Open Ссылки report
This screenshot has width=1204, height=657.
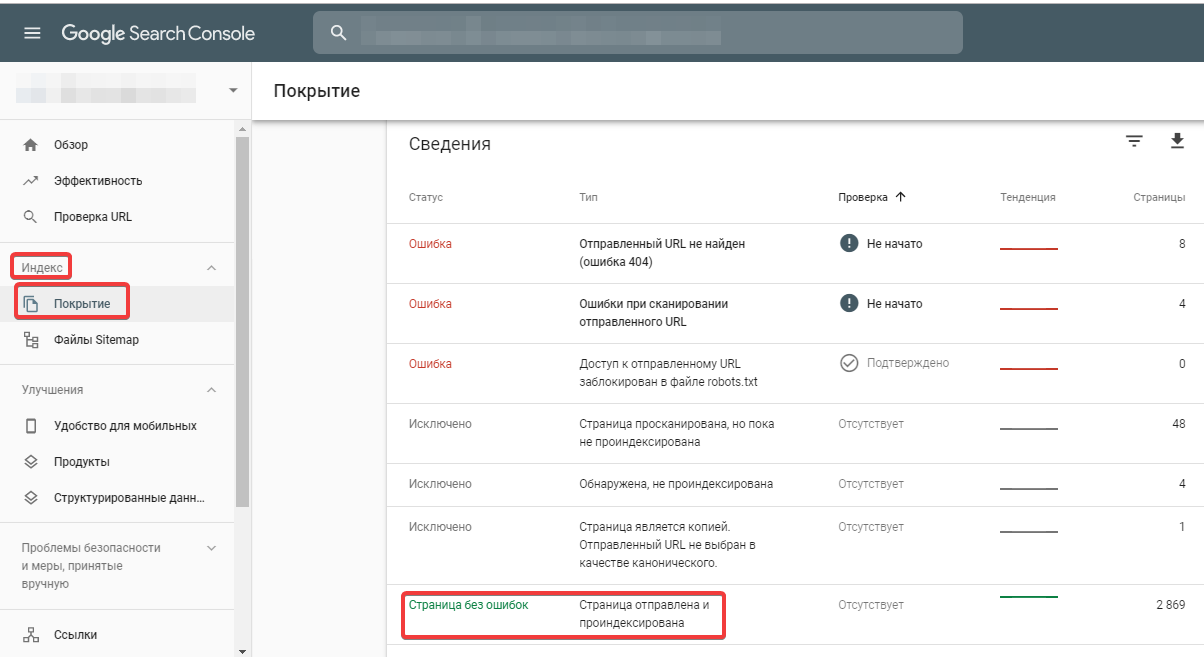(x=76, y=635)
